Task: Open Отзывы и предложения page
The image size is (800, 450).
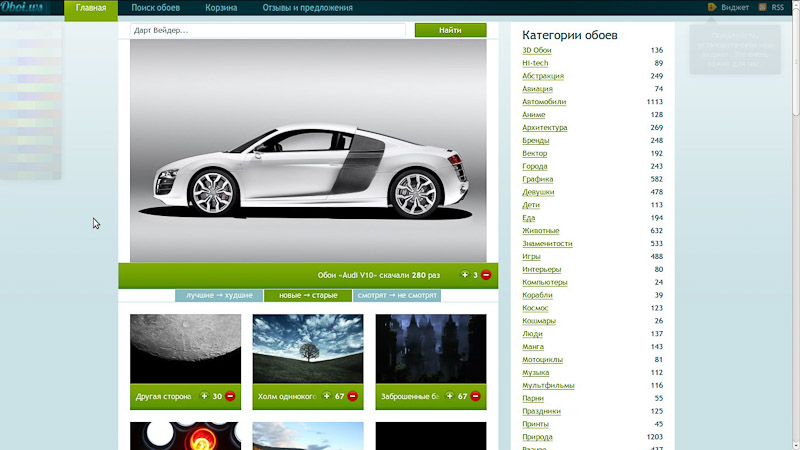Action: (307, 8)
